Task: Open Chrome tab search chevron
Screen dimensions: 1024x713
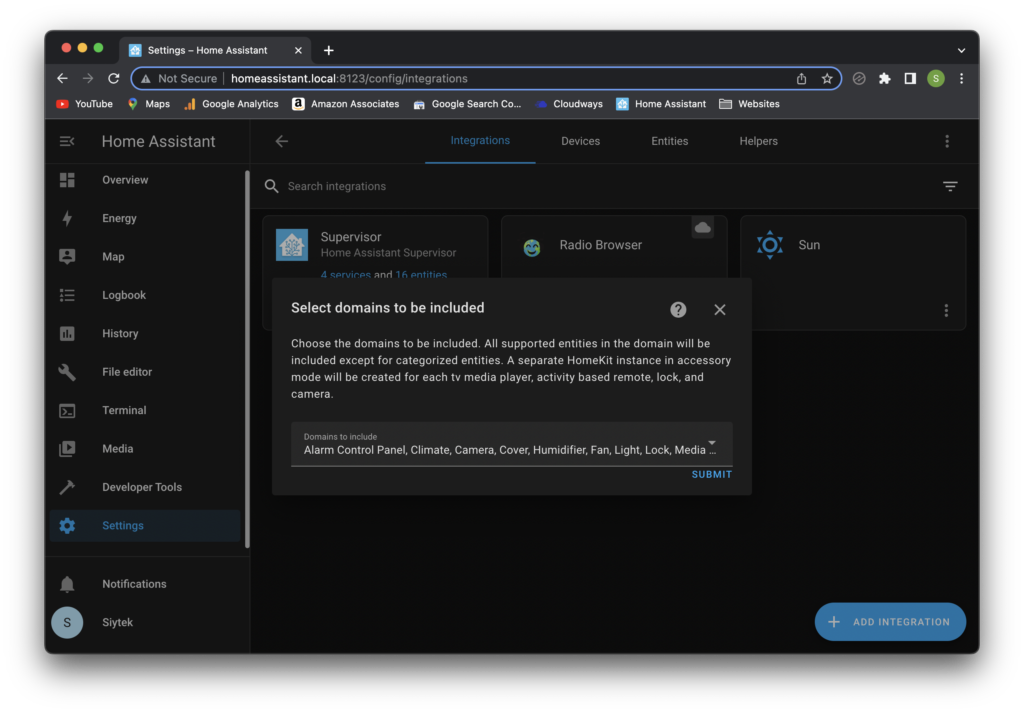Action: [961, 50]
